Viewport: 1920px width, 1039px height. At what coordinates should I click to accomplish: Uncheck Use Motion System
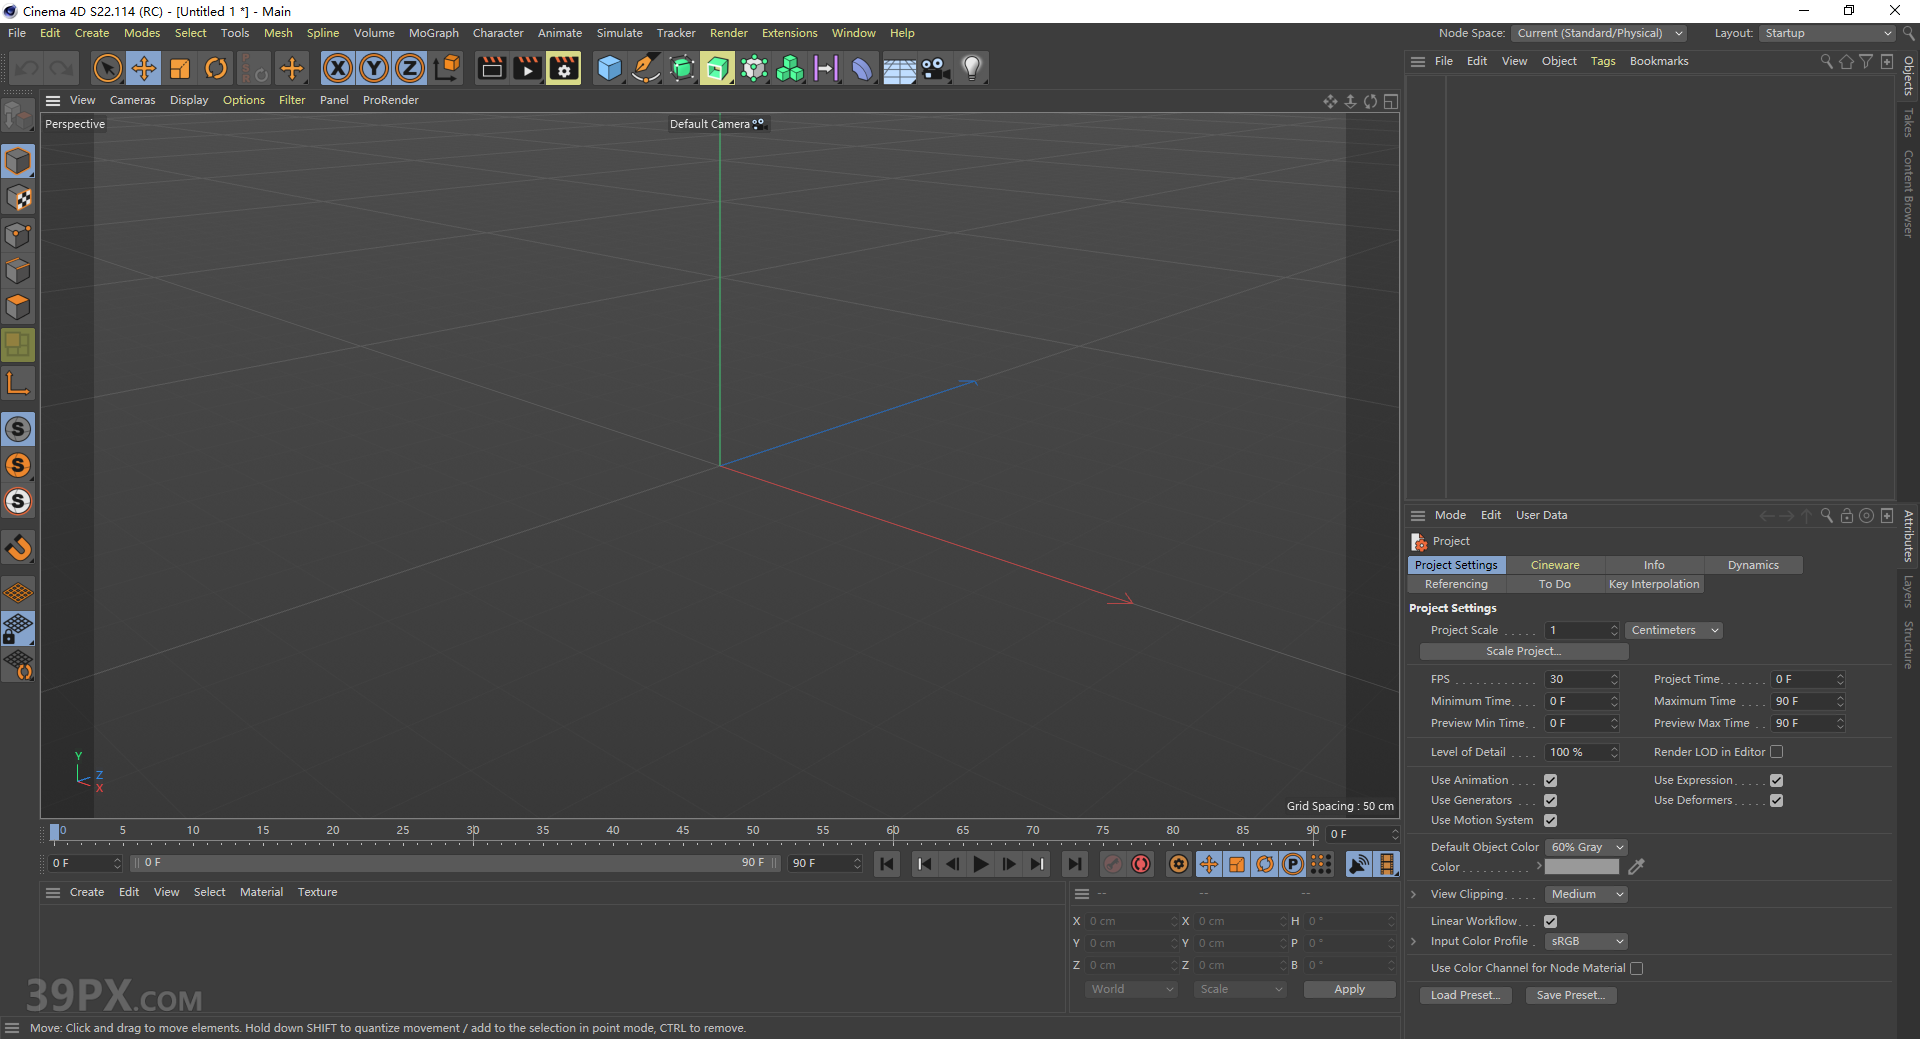[1551, 820]
